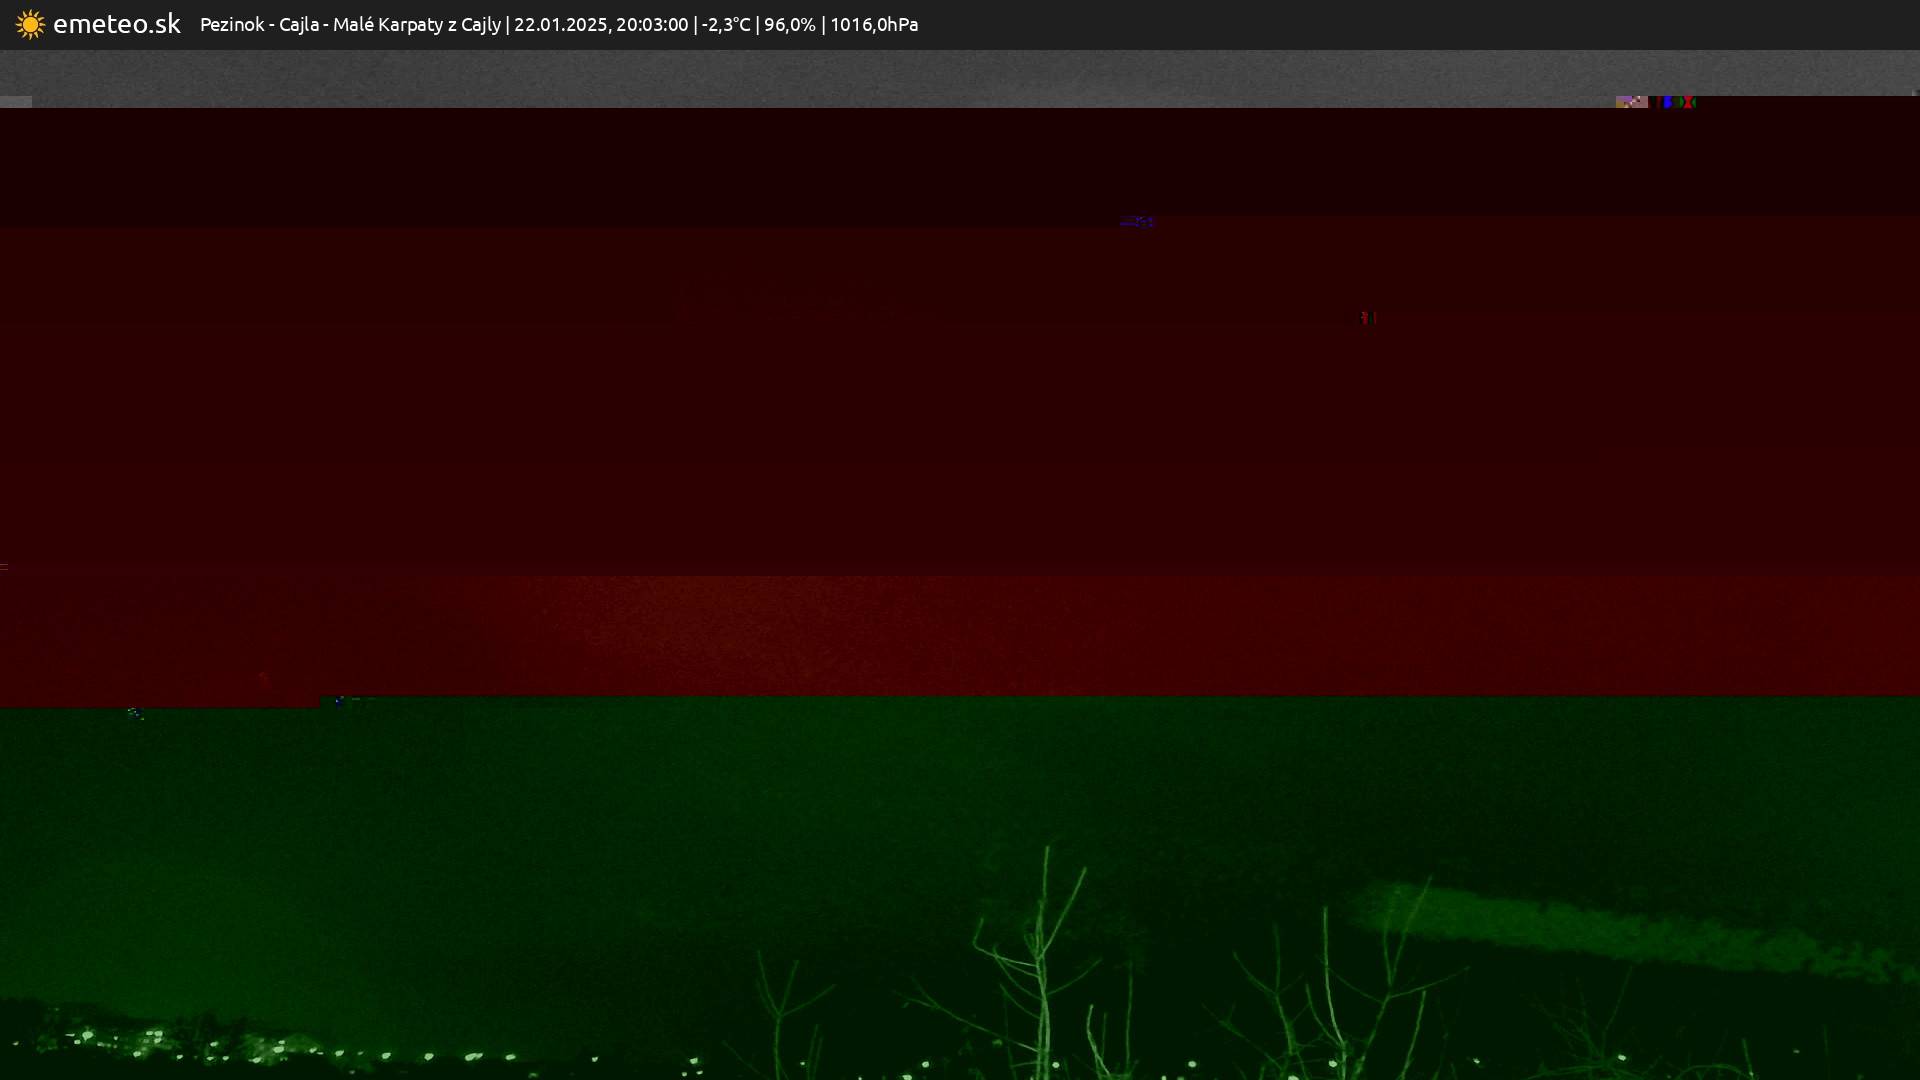The height and width of the screenshot is (1080, 1920).
Task: Click the blue-red-green pixel artifact top right
Action: pyautogui.click(x=1677, y=102)
